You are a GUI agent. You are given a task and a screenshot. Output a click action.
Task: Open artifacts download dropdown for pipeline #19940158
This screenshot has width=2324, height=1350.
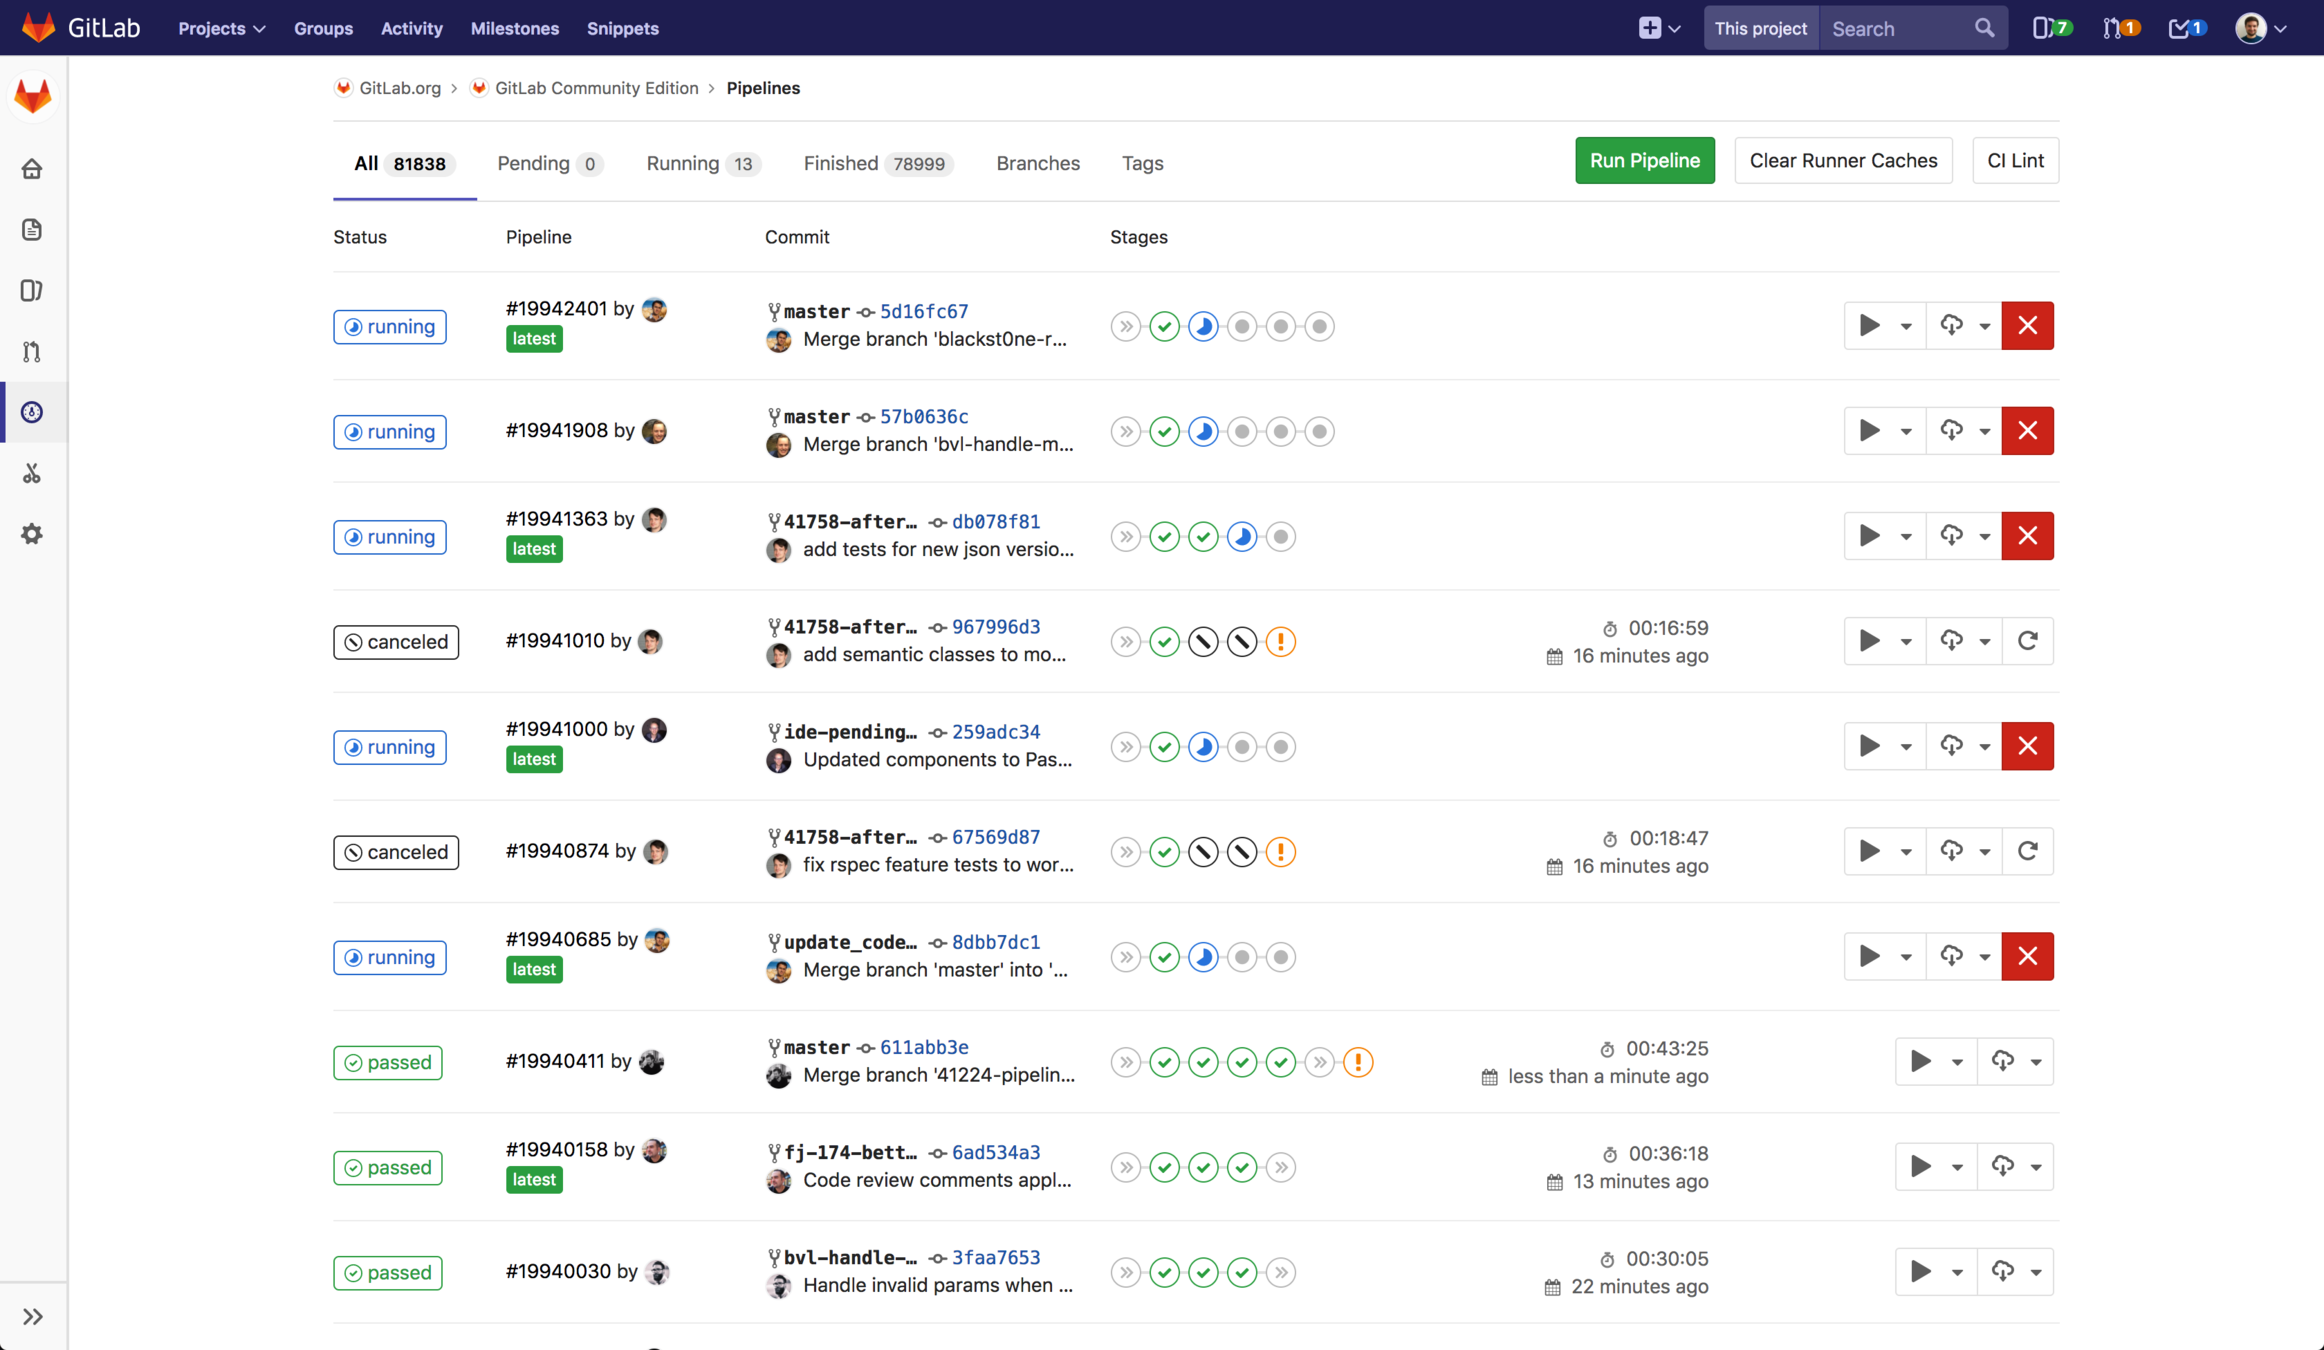tap(2015, 1167)
